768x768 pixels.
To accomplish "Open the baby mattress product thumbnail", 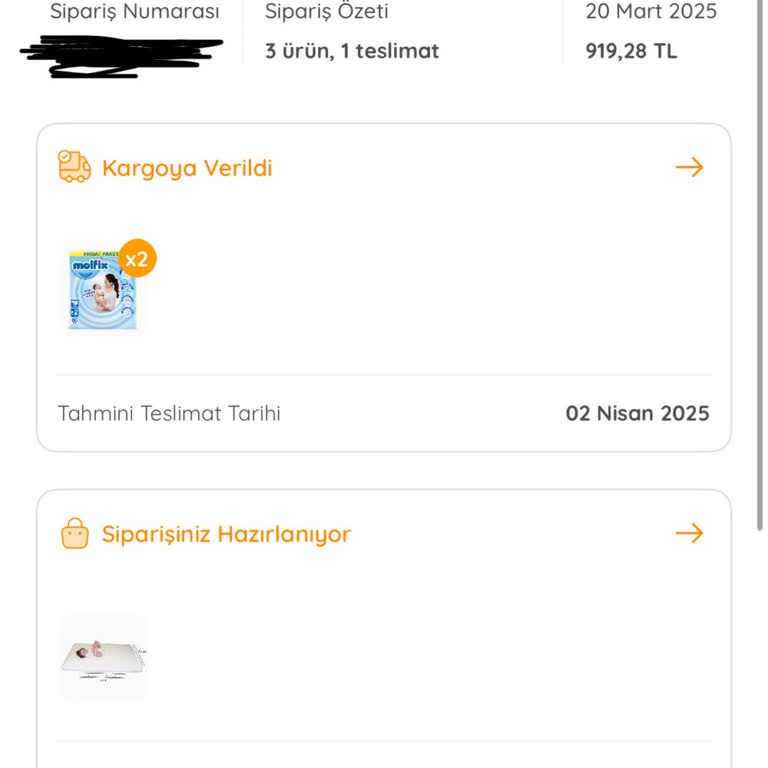I will 103,657.
